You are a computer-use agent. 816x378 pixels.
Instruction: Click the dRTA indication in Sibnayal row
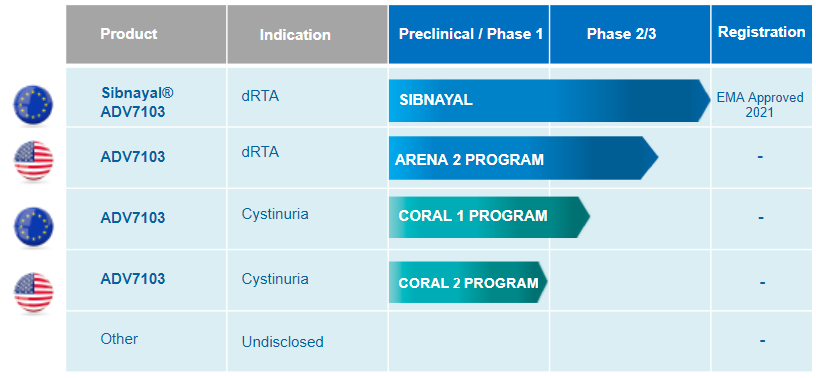pyautogui.click(x=260, y=96)
